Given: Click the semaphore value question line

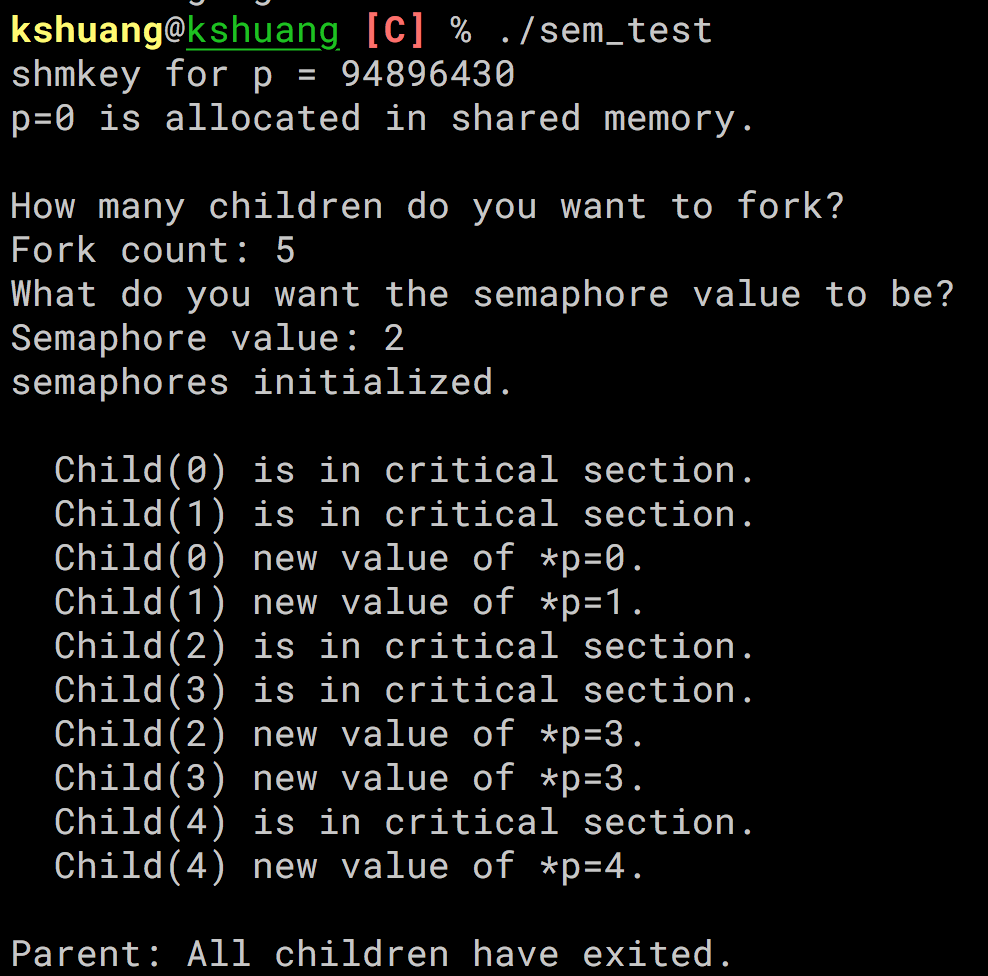Looking at the screenshot, I should pyautogui.click(x=482, y=295).
